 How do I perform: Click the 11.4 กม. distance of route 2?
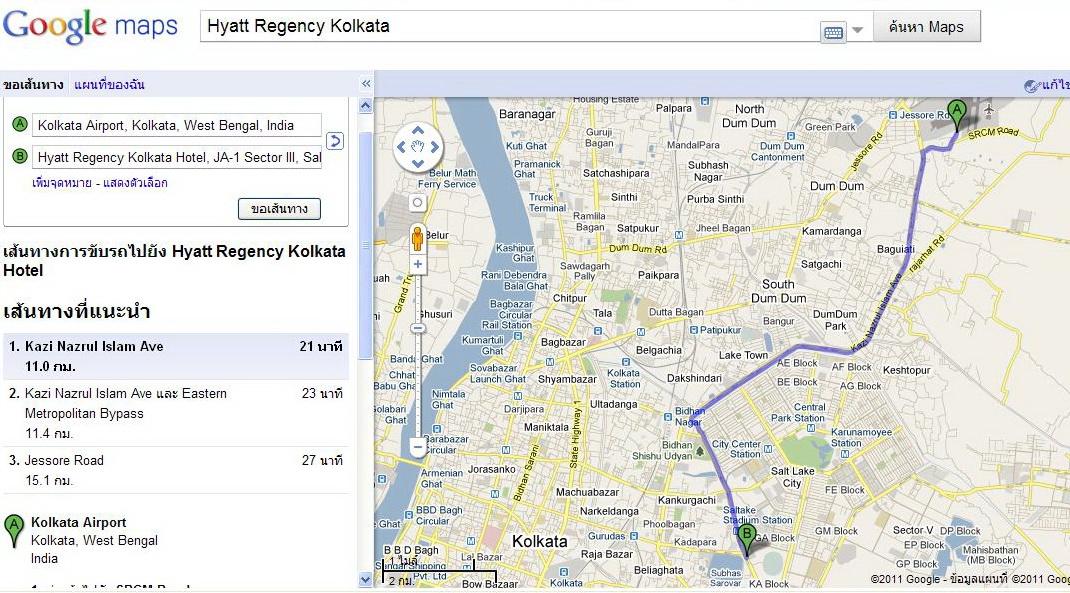click(x=48, y=433)
